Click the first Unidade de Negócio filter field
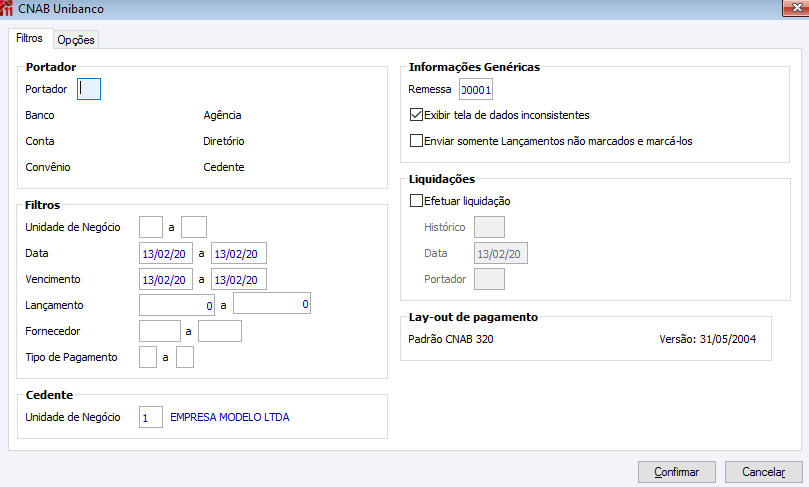Screen dimensions: 809x487 (151, 227)
